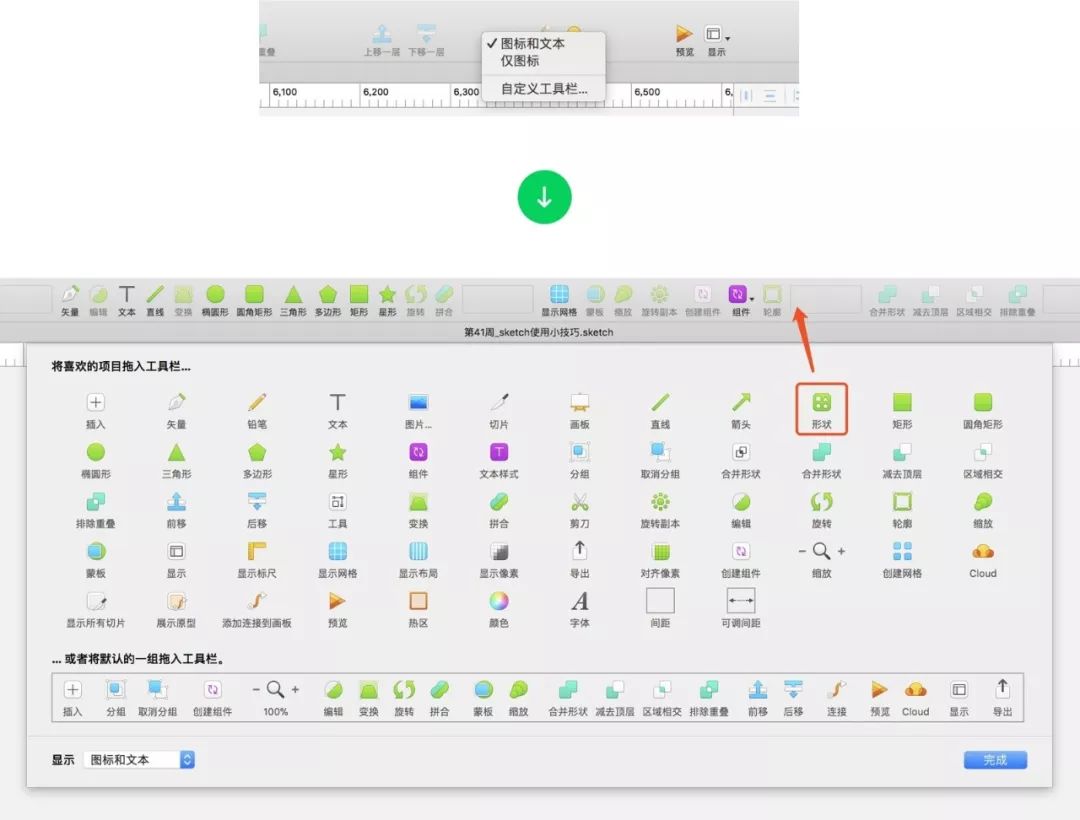Pick 导出 export in the item palette
This screenshot has height=820, width=1080.
click(x=579, y=560)
